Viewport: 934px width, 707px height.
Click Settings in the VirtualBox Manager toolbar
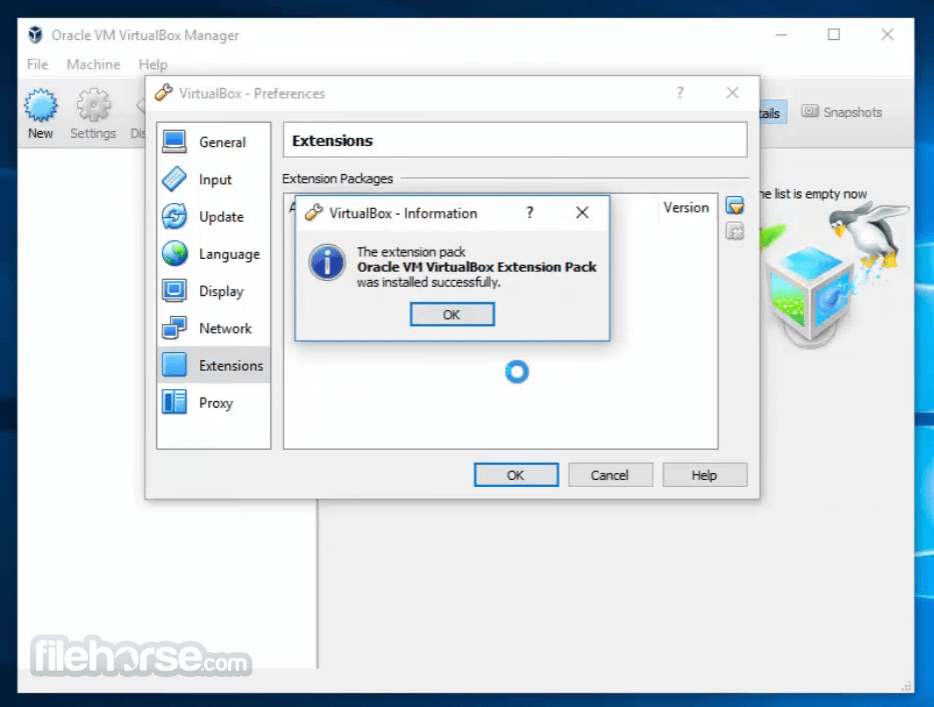[93, 114]
